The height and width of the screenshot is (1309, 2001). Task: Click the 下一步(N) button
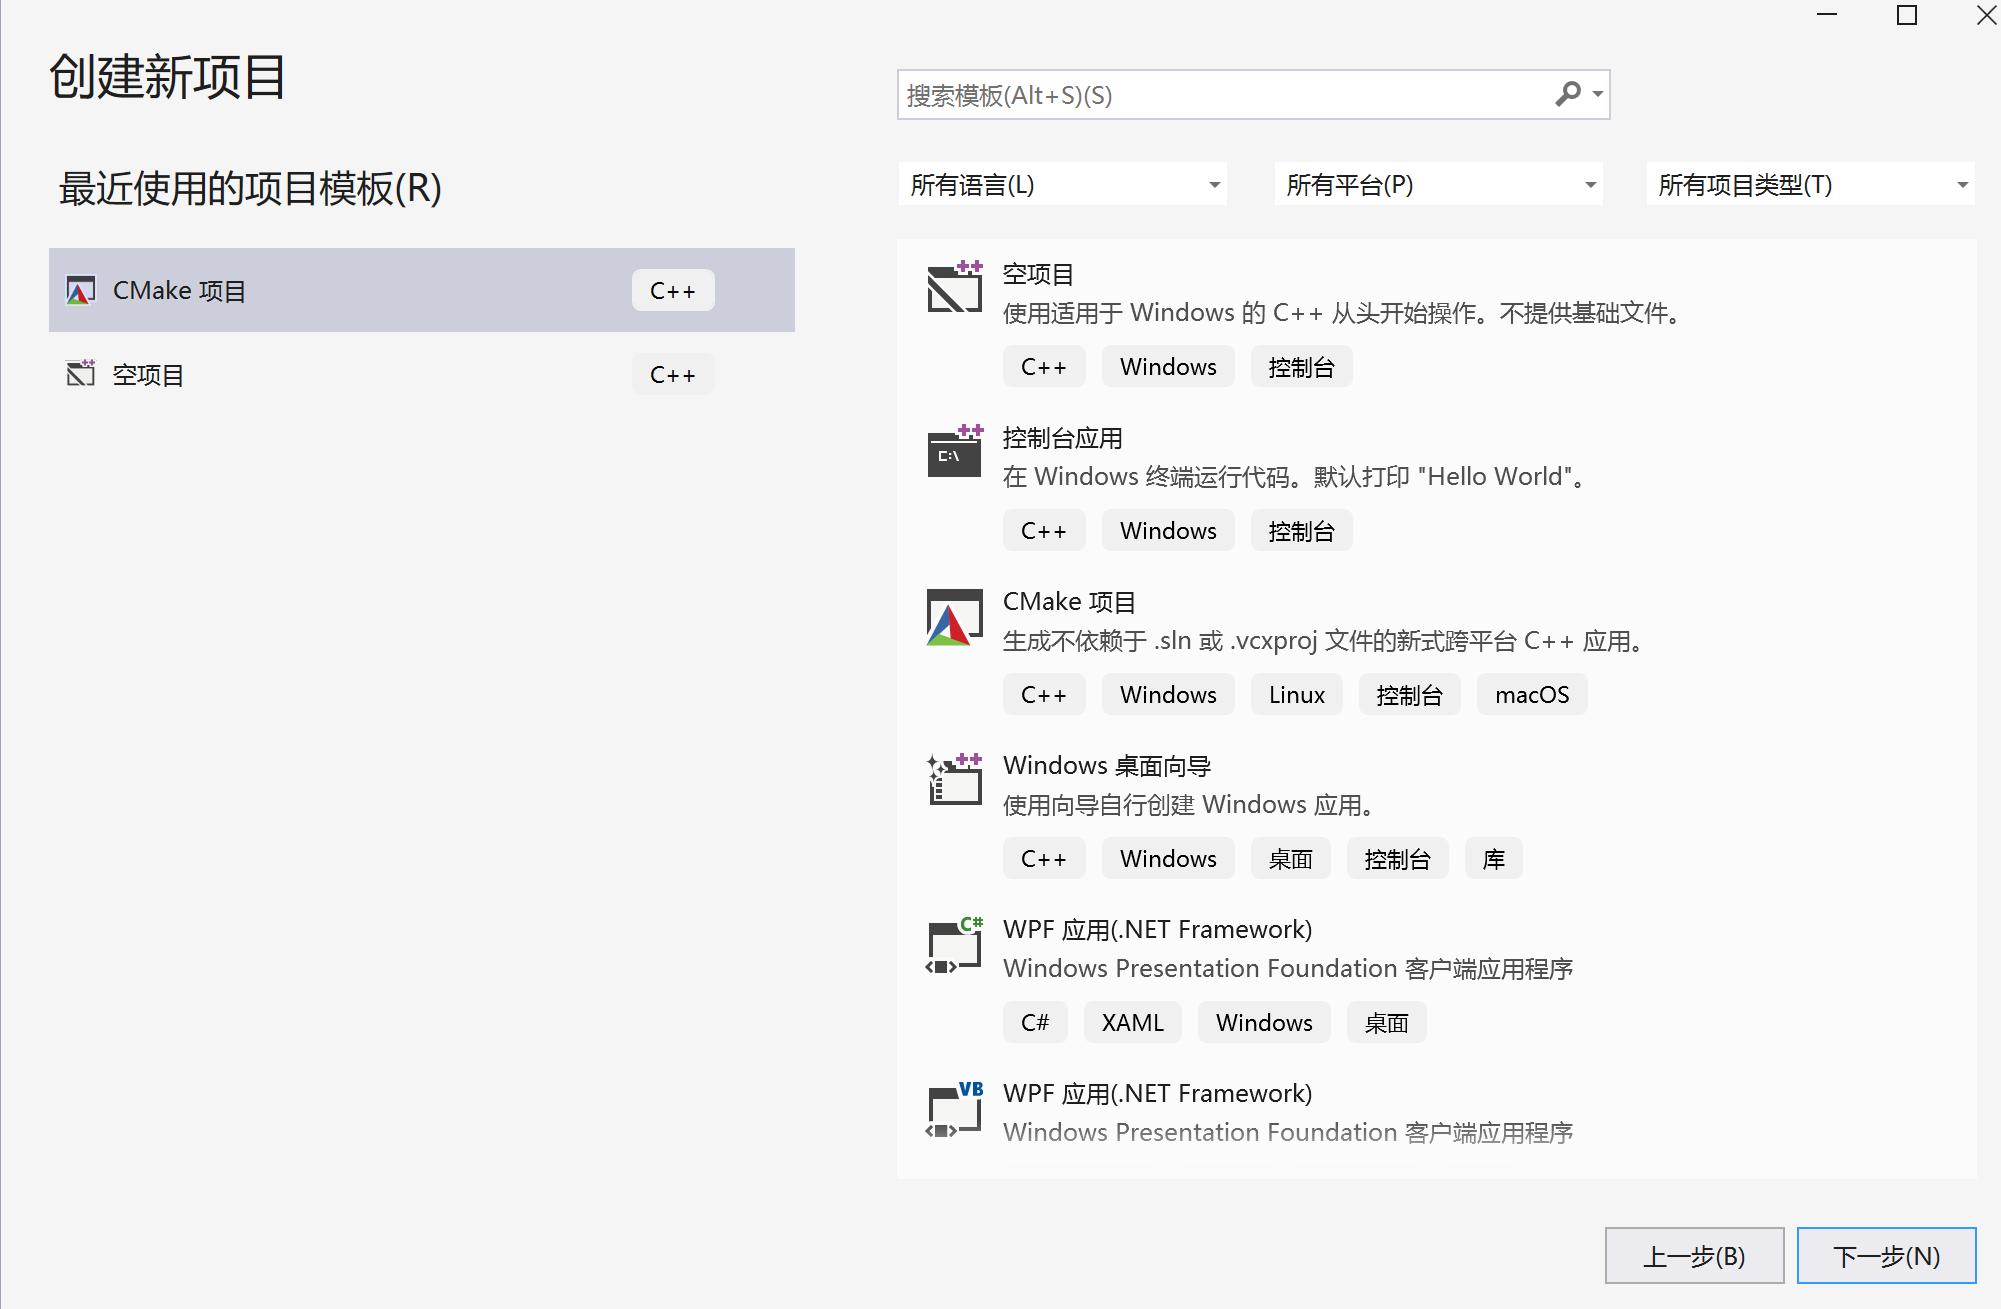(x=1886, y=1256)
